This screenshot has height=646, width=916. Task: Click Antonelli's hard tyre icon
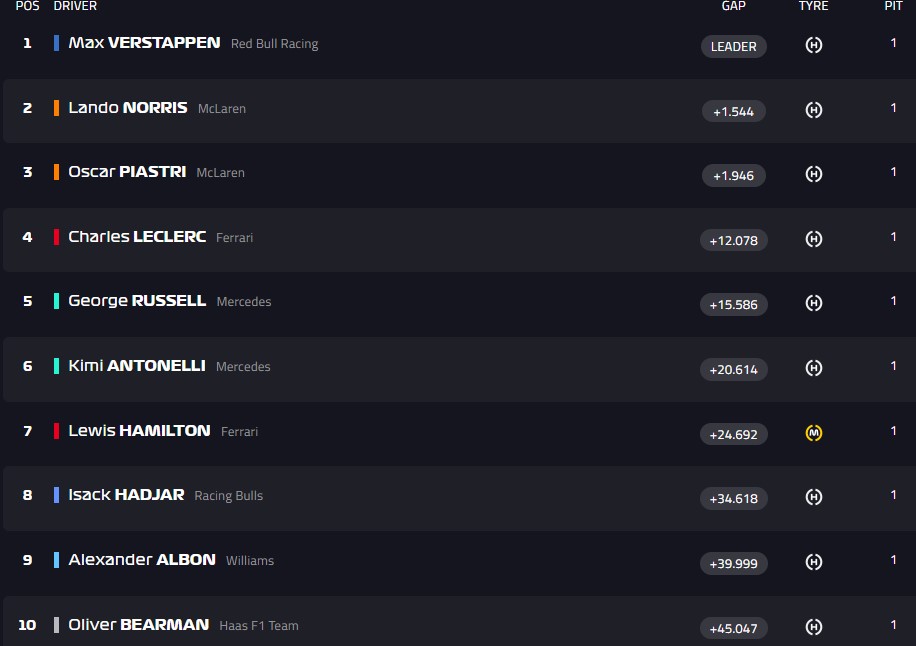point(814,368)
